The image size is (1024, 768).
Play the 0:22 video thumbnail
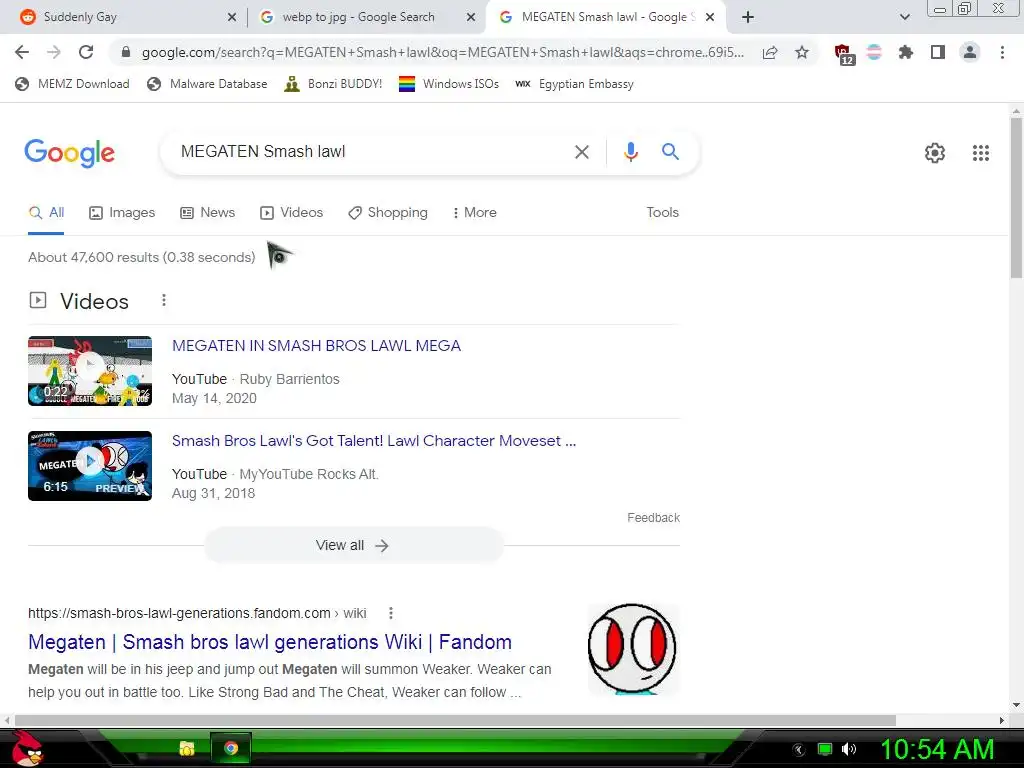tap(90, 371)
